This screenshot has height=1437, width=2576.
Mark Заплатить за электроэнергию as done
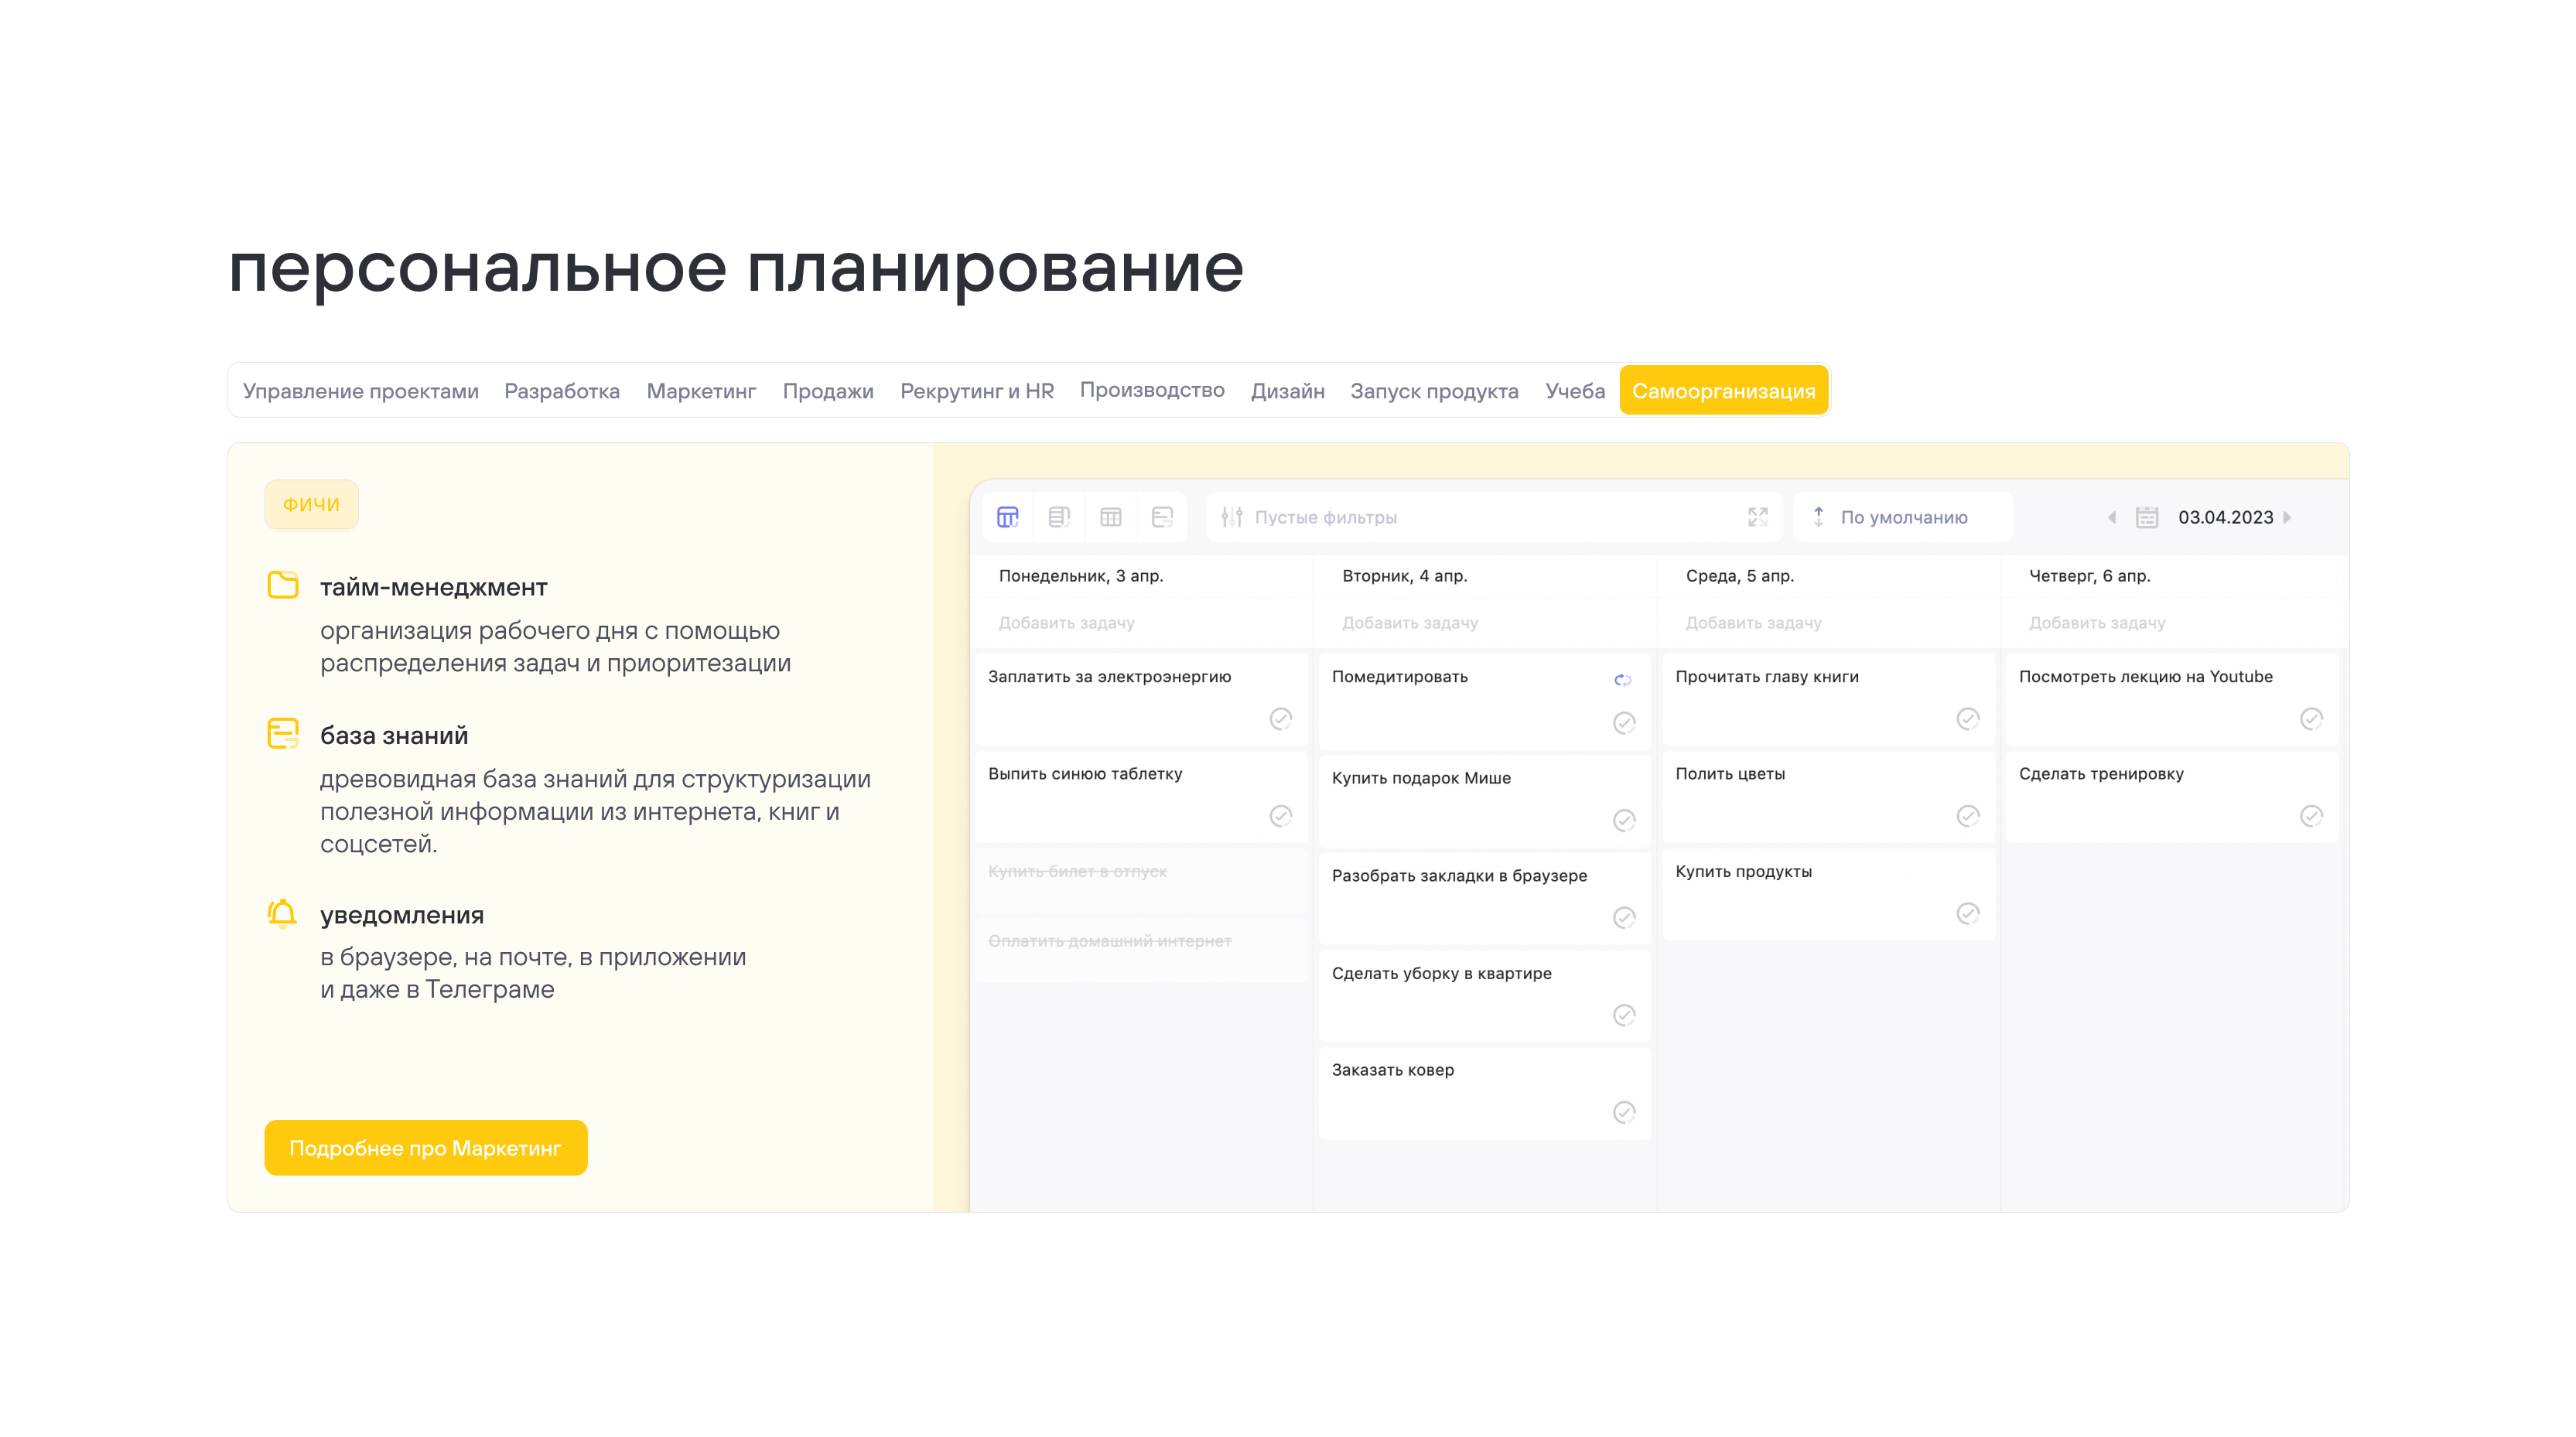[x=1280, y=719]
